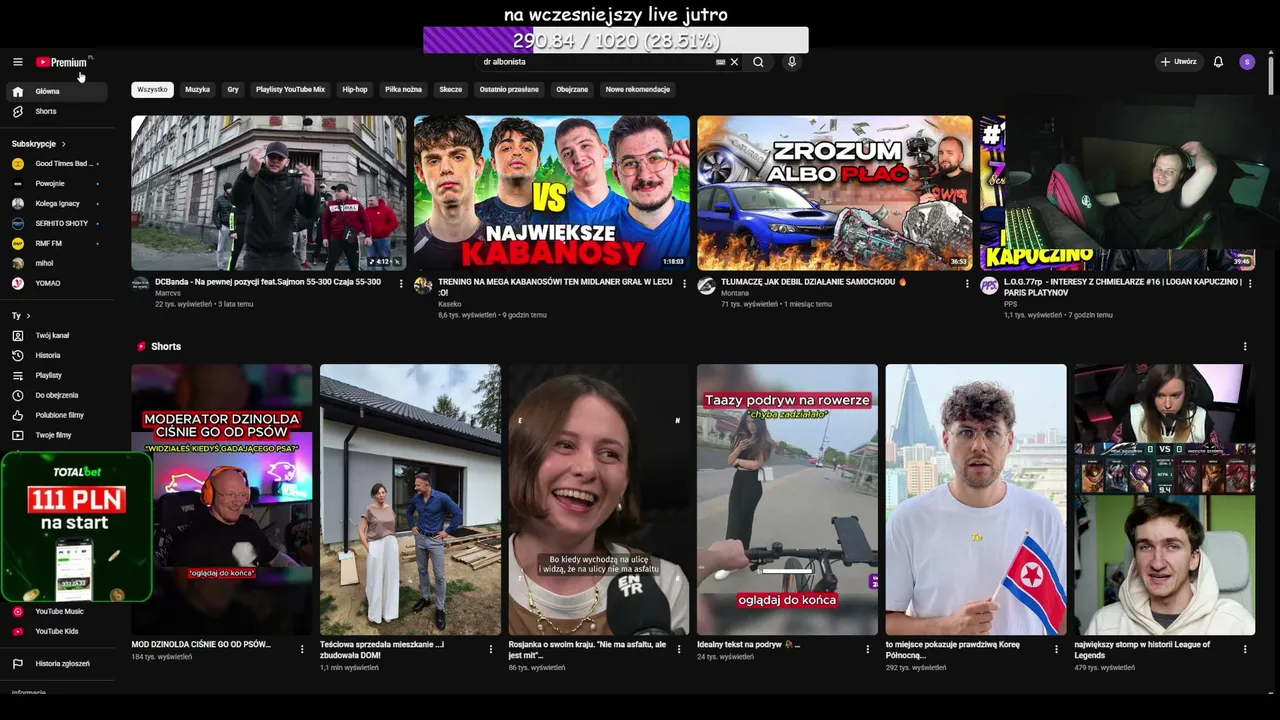Click the magnifying glass search button
Image resolution: width=1280 pixels, height=720 pixels.
pyautogui.click(x=758, y=62)
